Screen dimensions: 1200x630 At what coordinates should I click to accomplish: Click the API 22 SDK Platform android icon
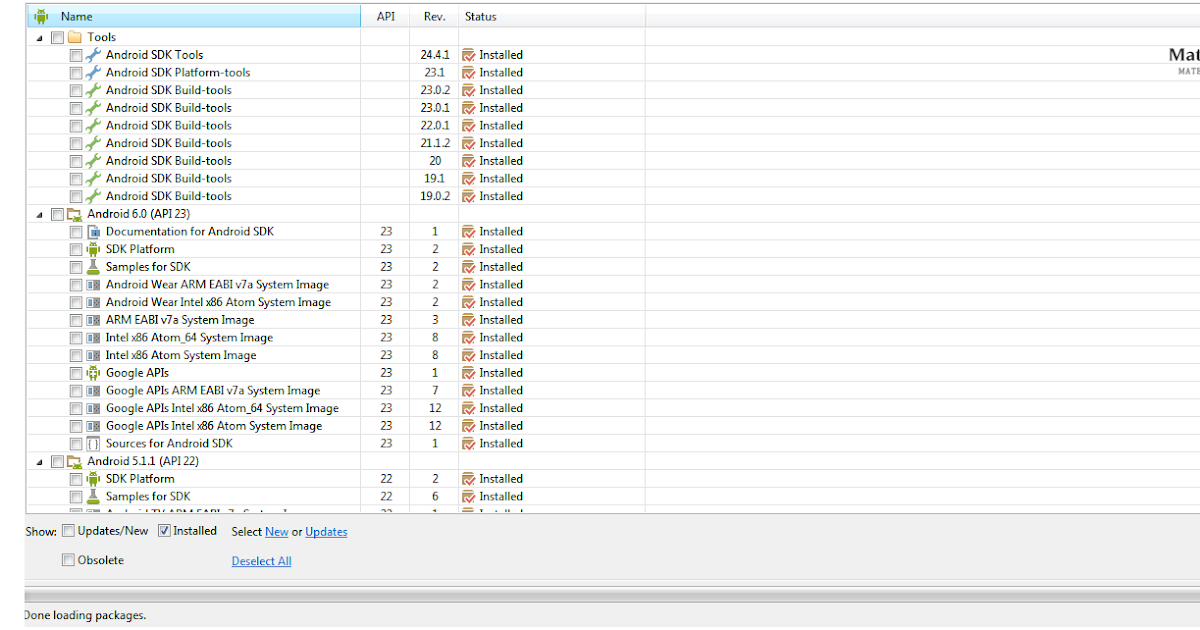(94, 479)
